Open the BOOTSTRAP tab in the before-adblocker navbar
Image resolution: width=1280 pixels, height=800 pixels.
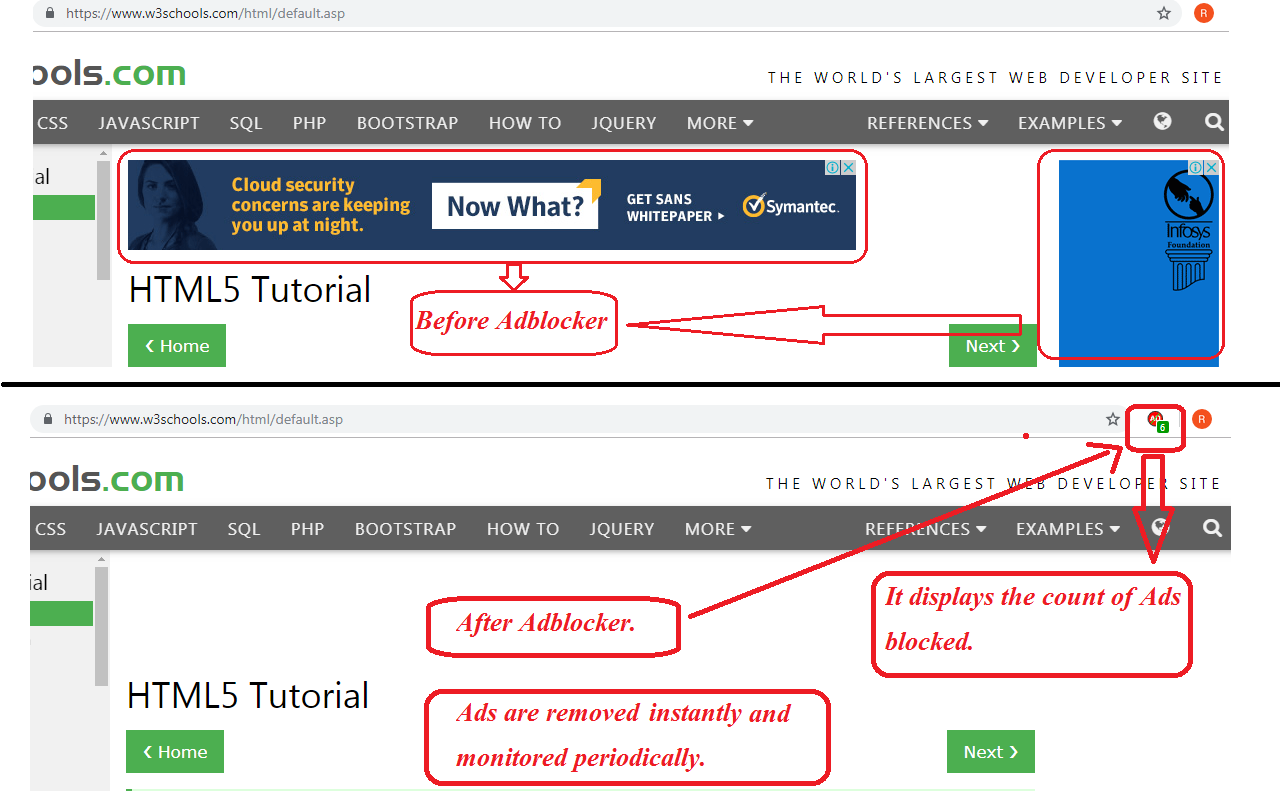pyautogui.click(x=408, y=123)
